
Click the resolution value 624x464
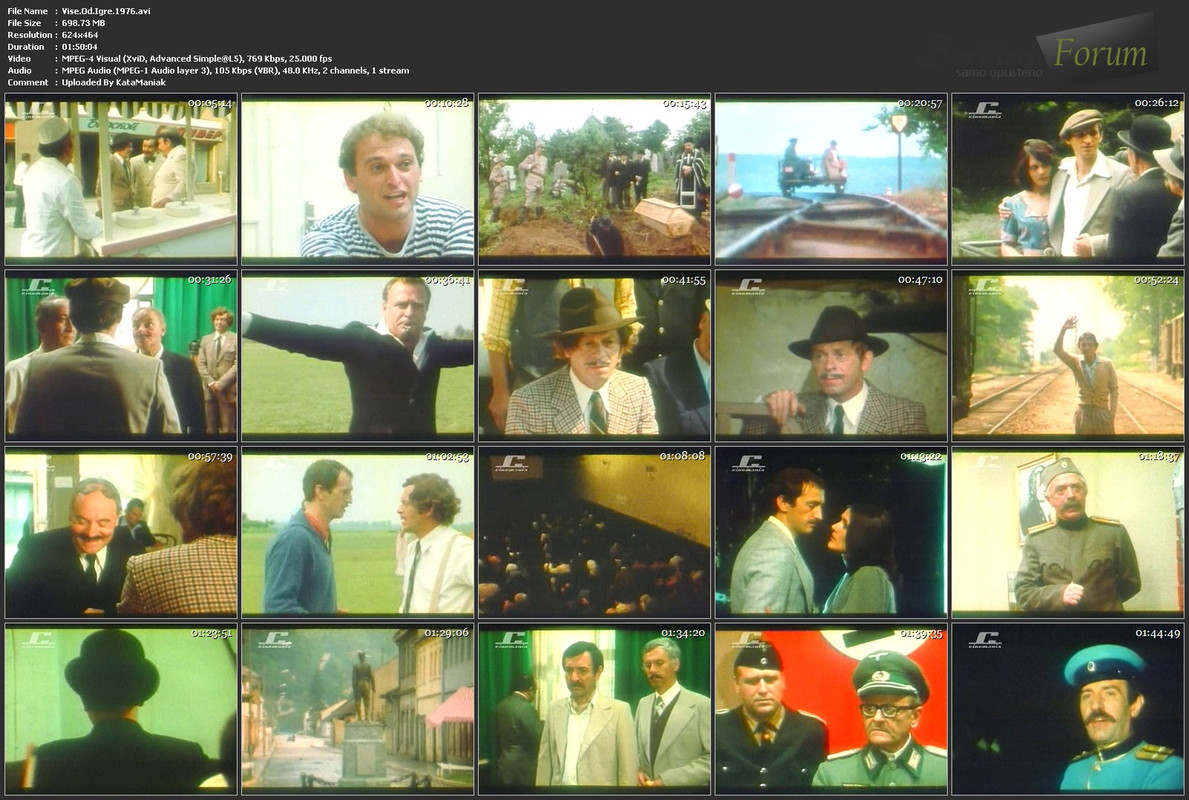pos(80,35)
